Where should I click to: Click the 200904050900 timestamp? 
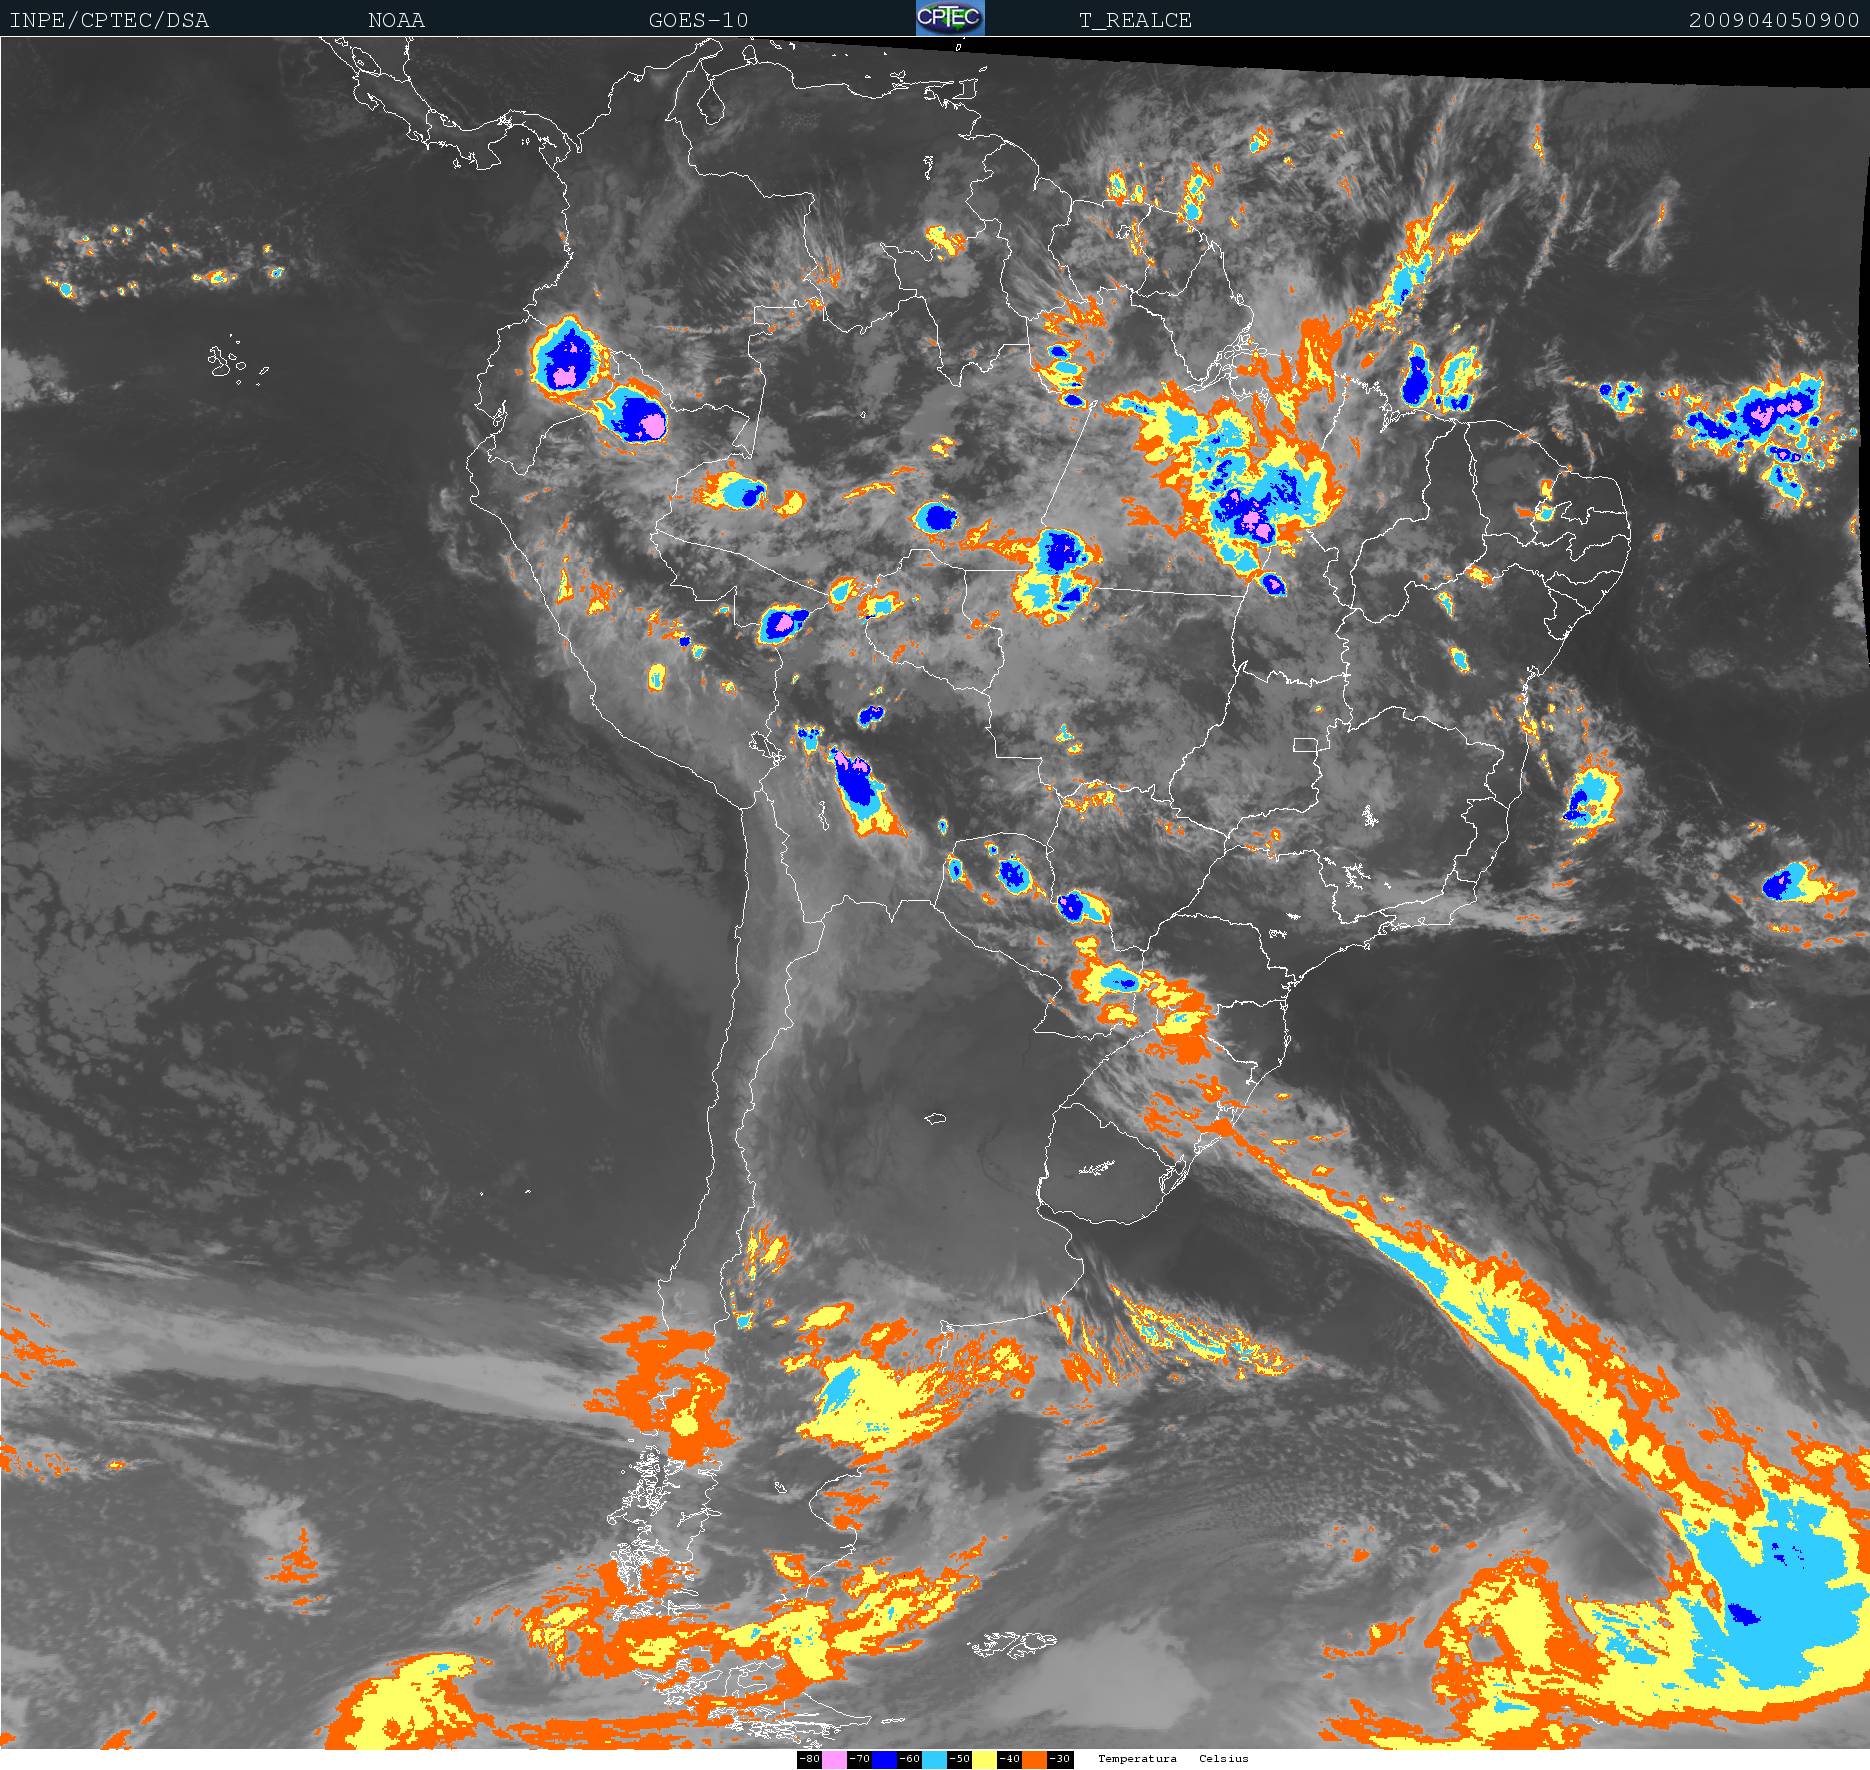point(1774,20)
